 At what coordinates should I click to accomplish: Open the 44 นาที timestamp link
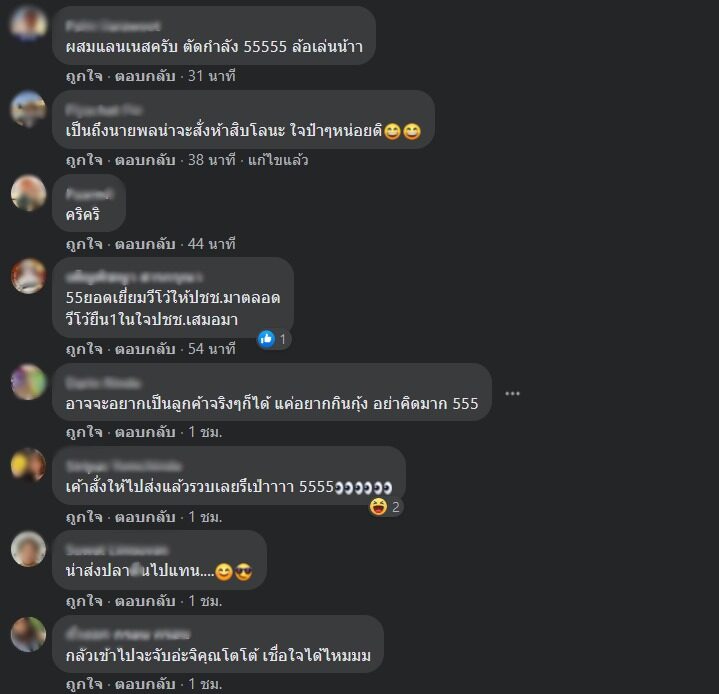coord(211,244)
